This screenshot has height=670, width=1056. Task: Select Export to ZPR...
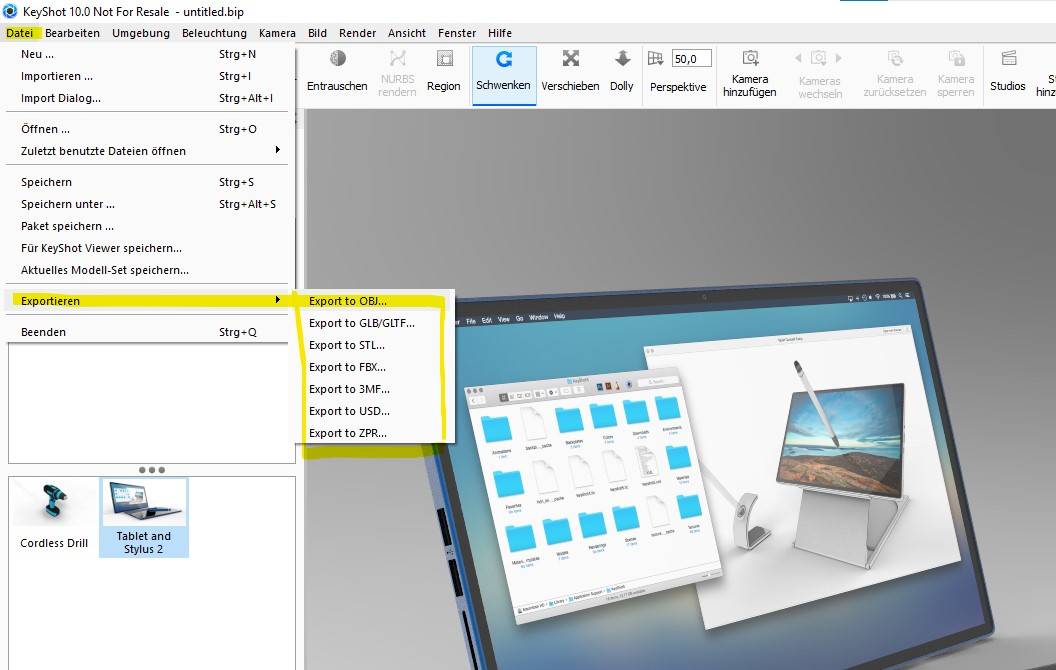[x=375, y=433]
